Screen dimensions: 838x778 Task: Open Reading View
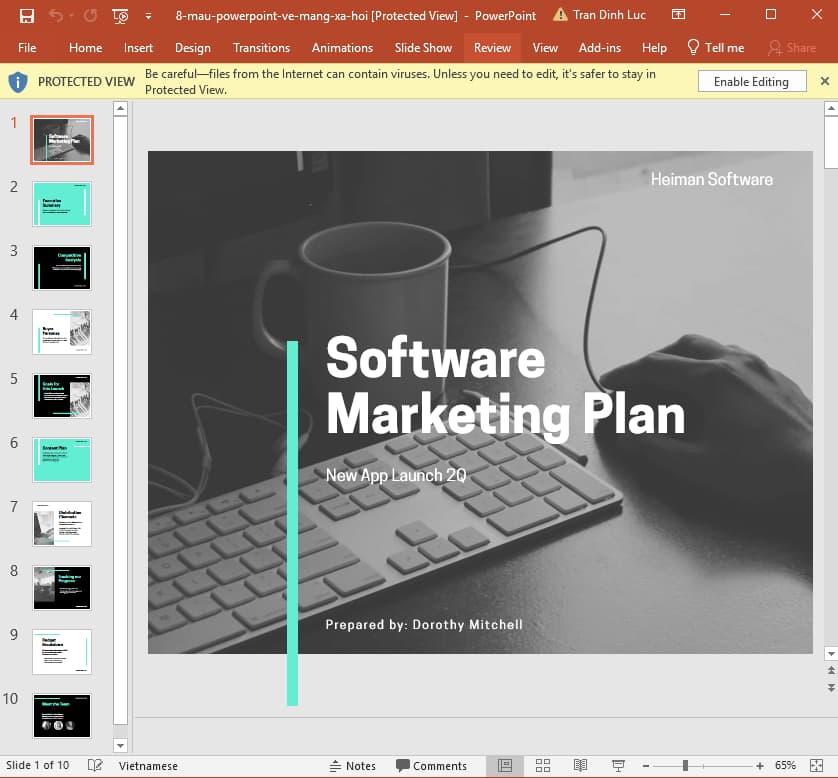coord(581,765)
